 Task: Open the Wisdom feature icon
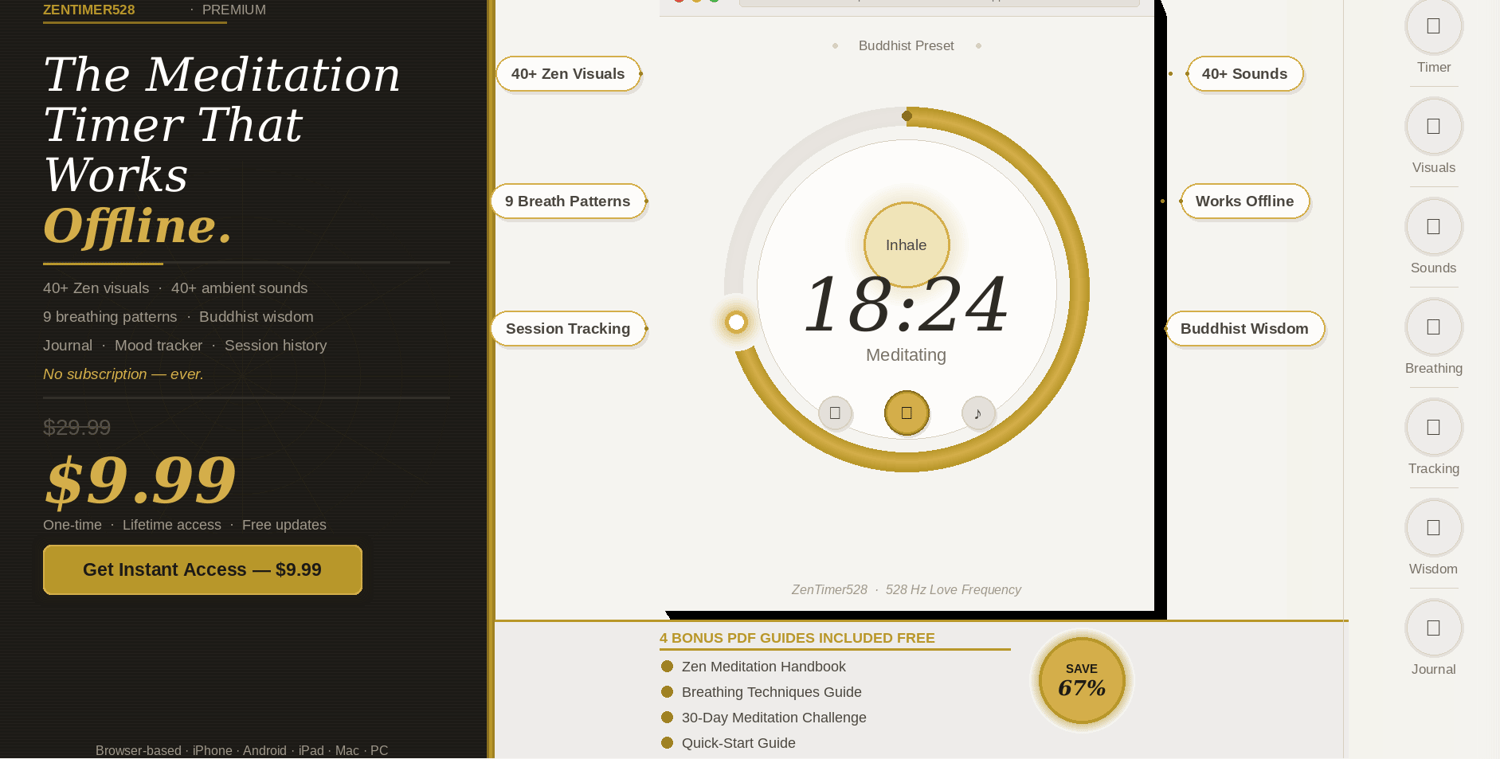click(x=1433, y=527)
